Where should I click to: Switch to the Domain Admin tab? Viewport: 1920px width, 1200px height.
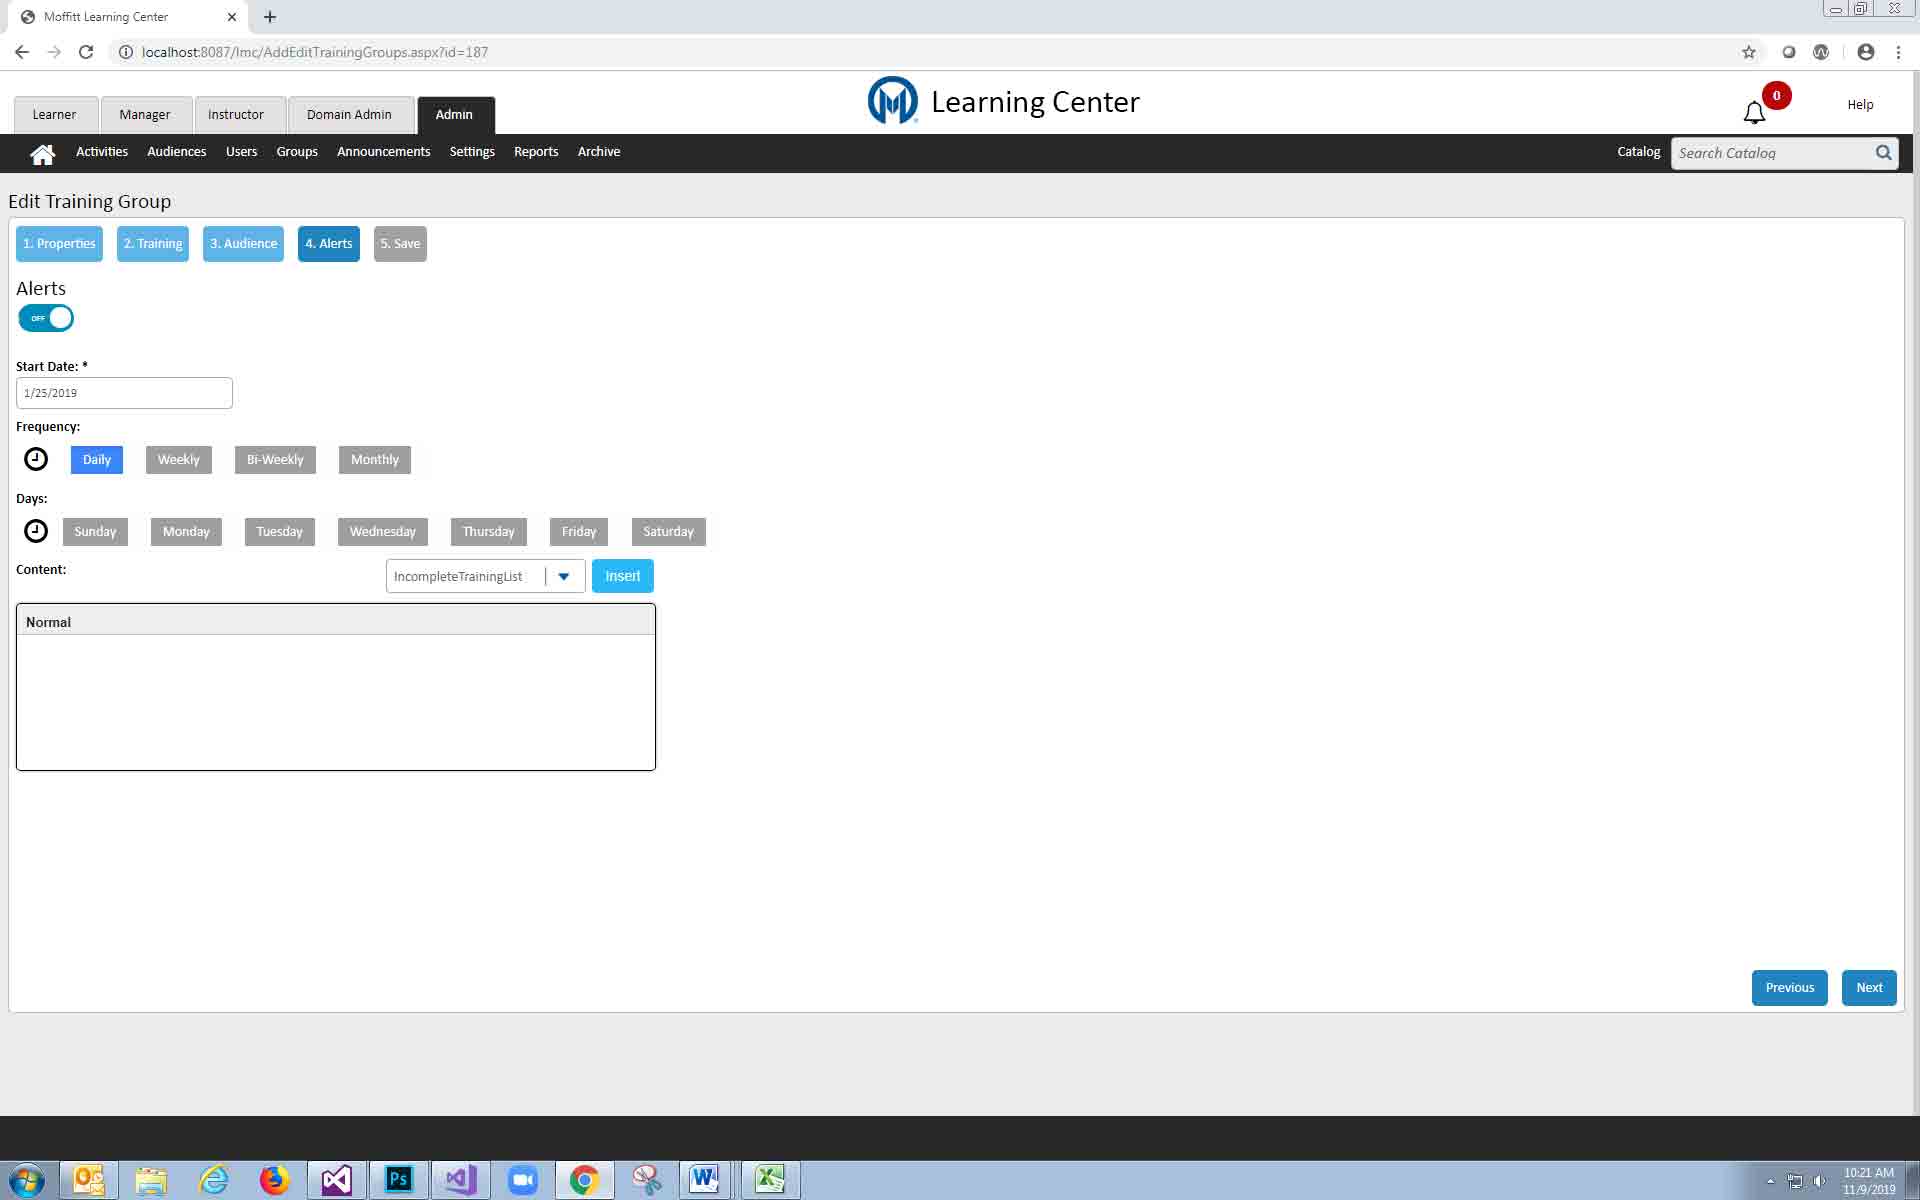[x=349, y=115]
